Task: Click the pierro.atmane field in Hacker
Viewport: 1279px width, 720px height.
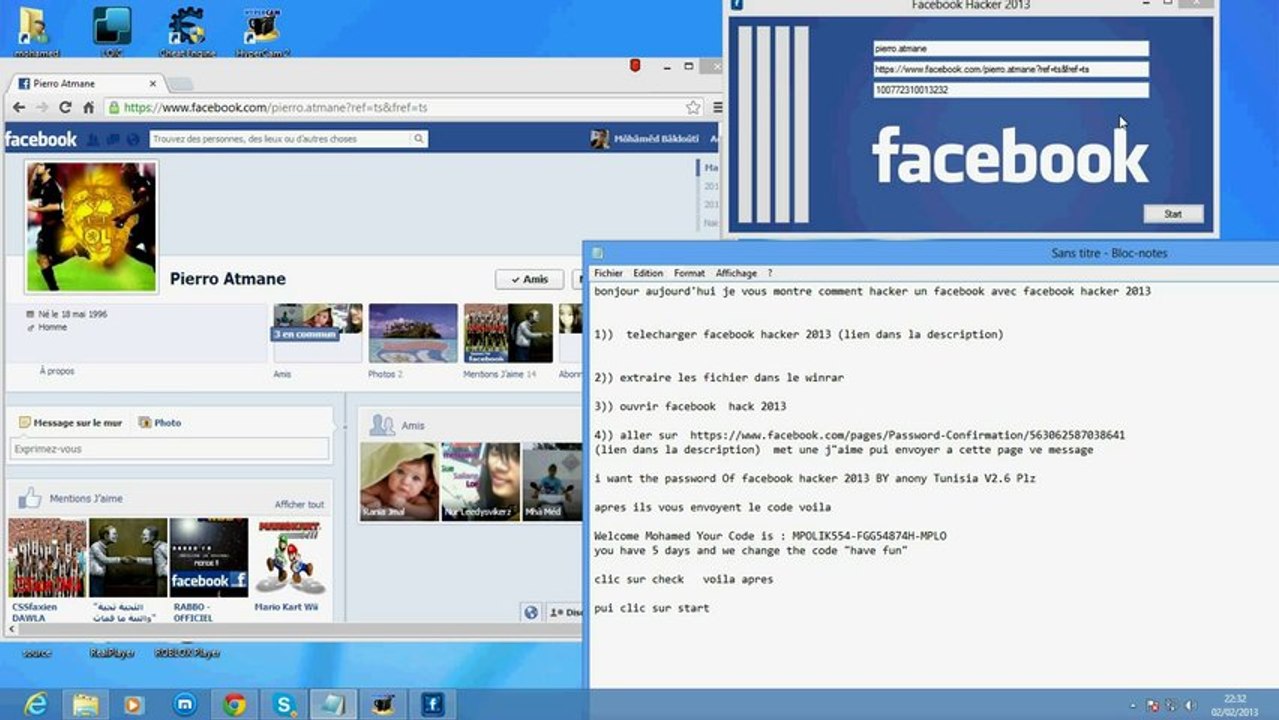Action: pyautogui.click(x=1010, y=48)
